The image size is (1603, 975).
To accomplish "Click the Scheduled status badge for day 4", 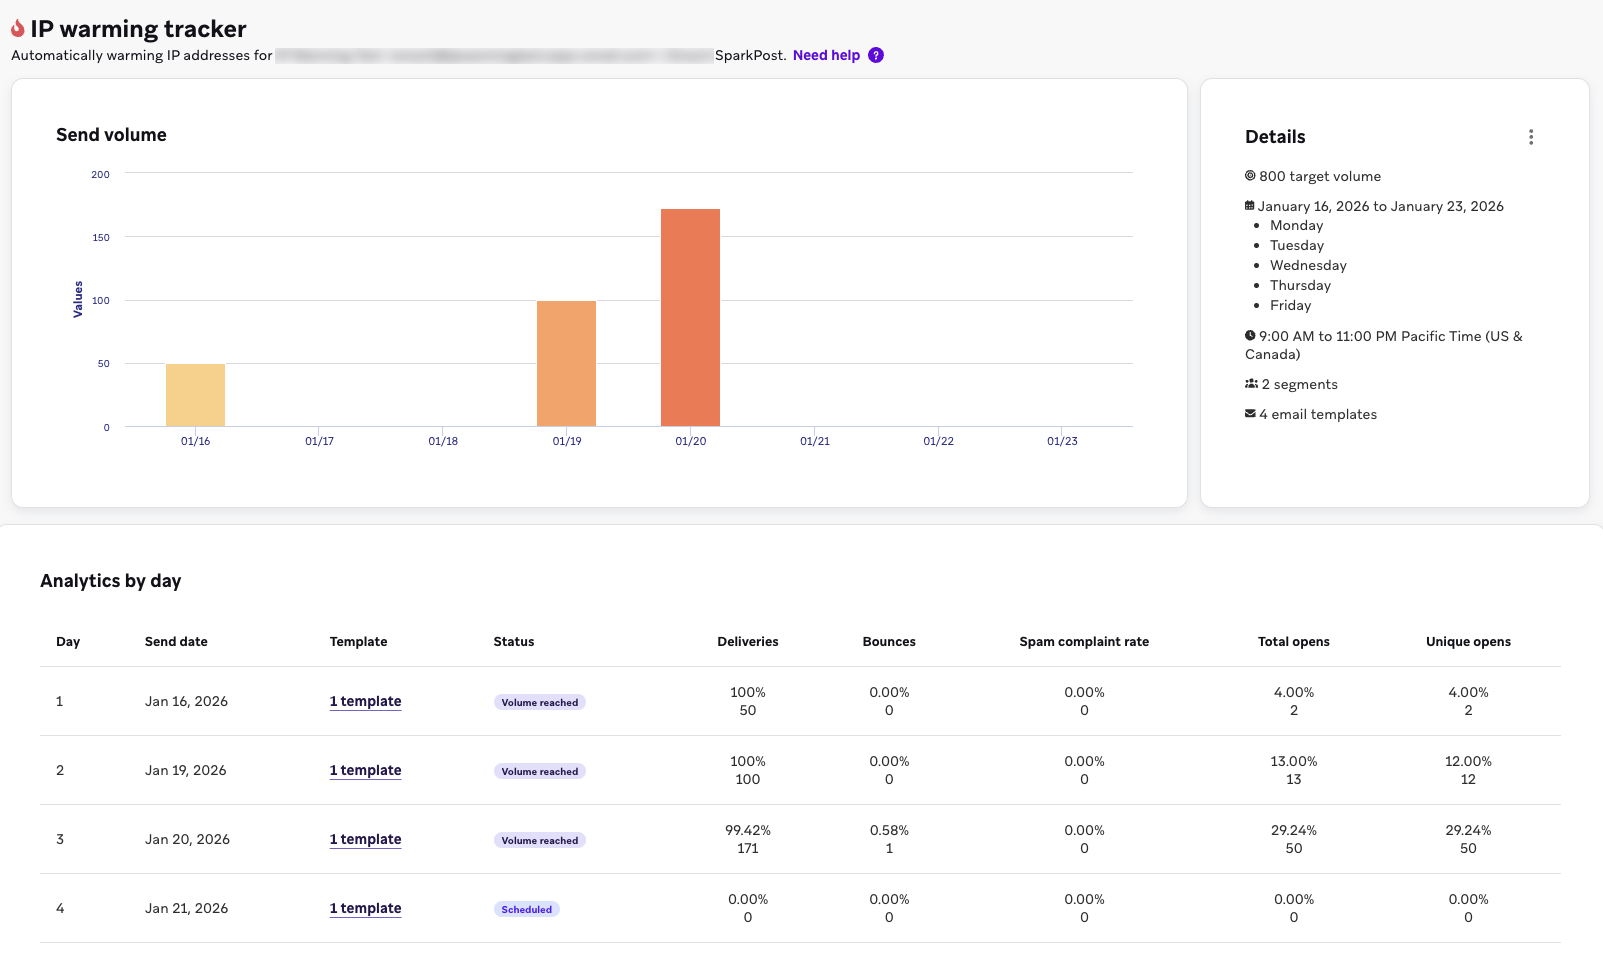I will 527,909.
